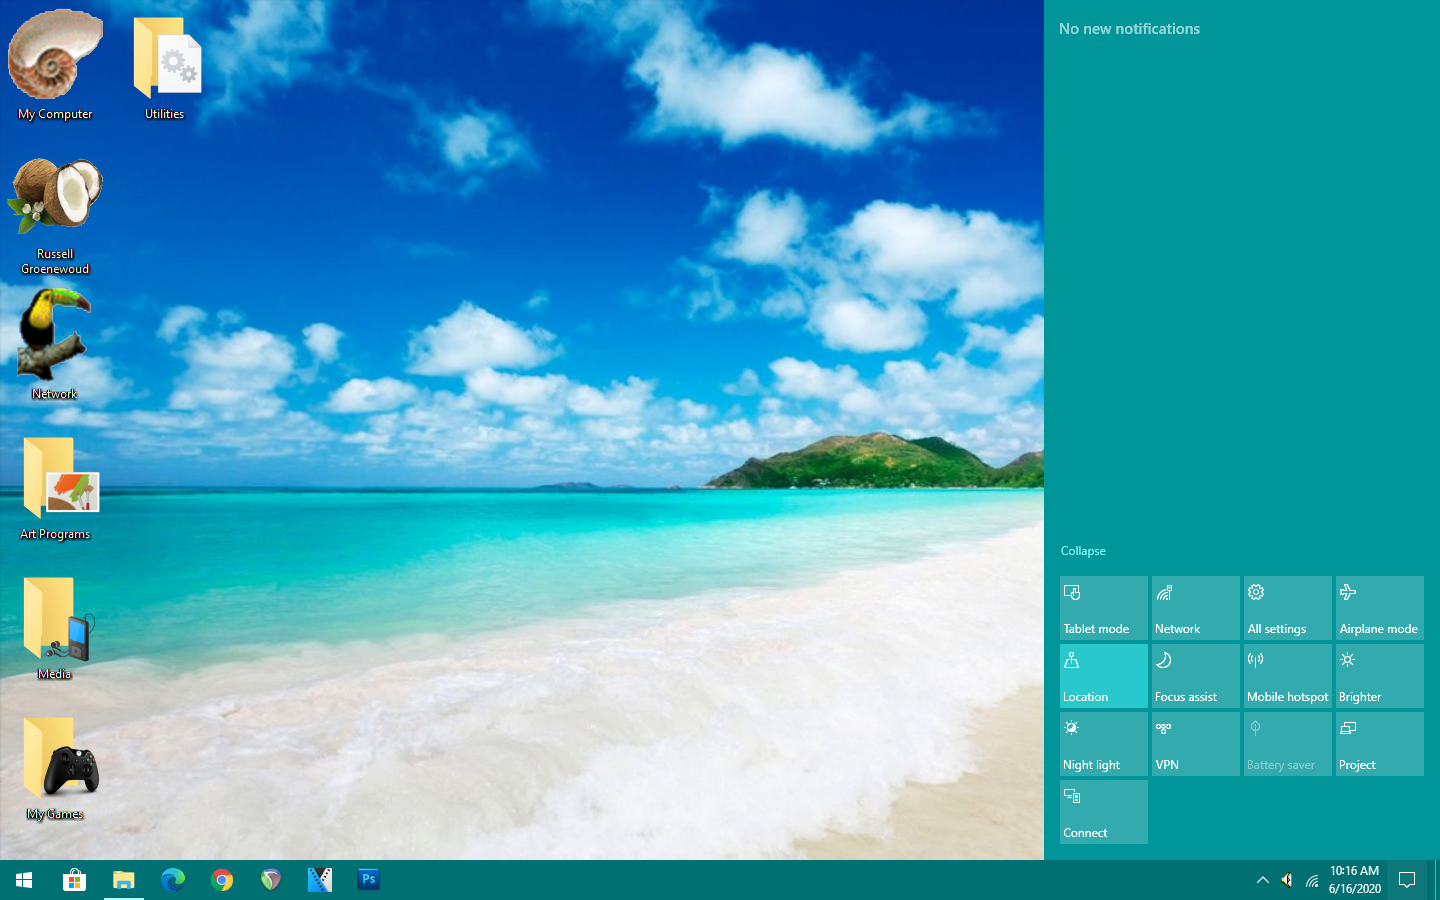The image size is (1440, 900).
Task: Turn on Night light tile
Action: point(1103,744)
